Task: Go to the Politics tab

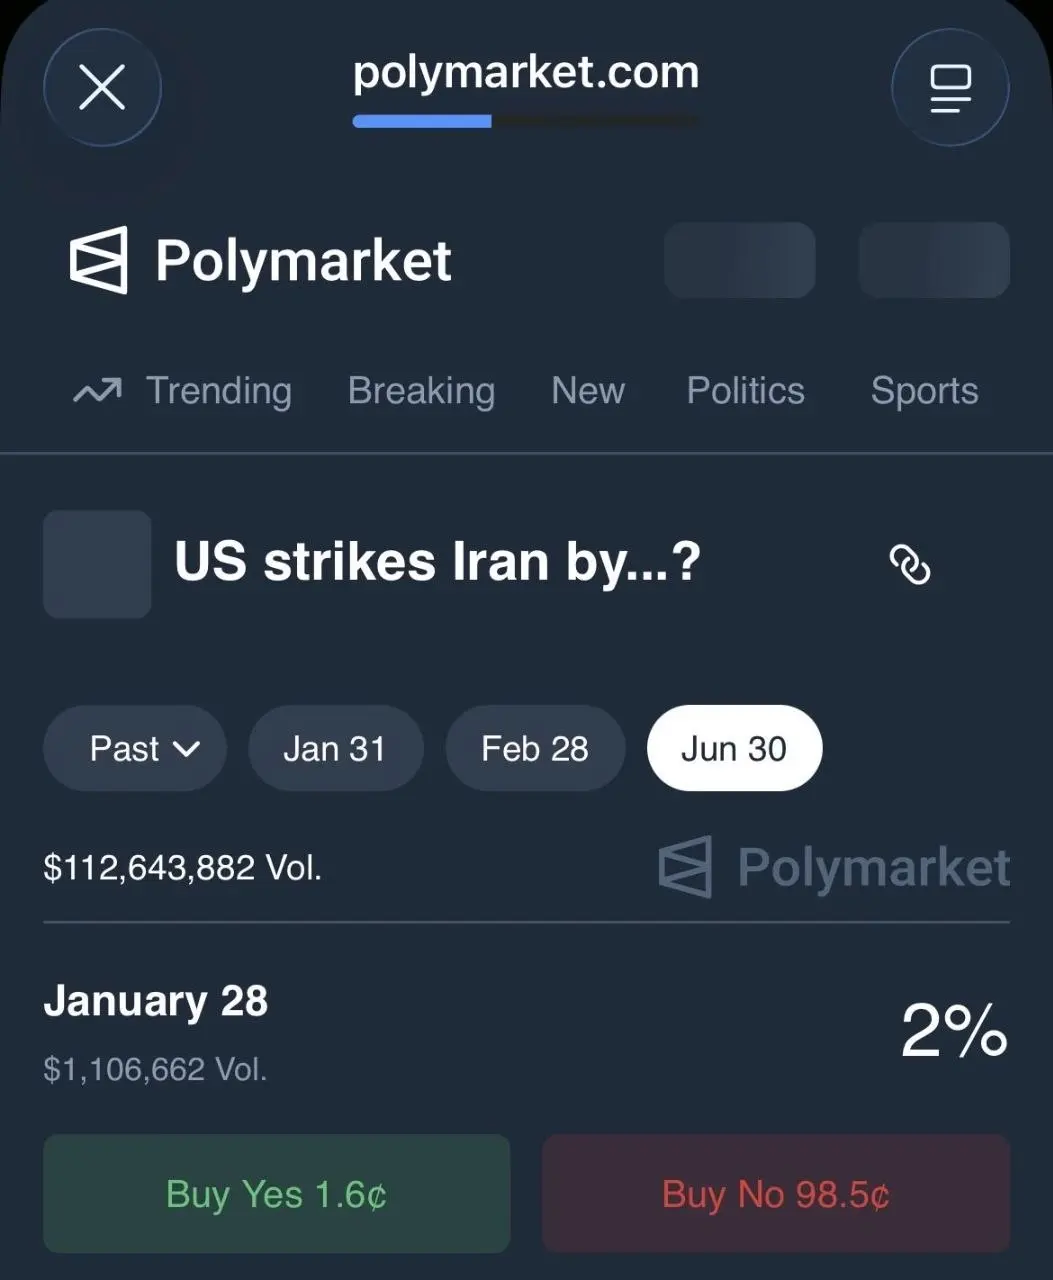Action: pos(745,391)
